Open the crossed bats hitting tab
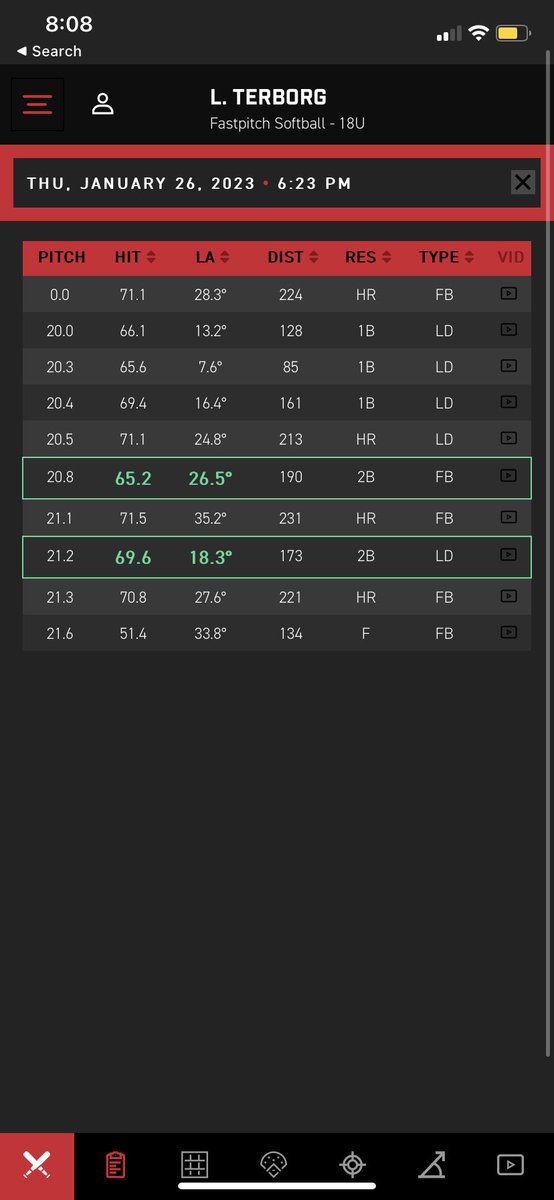 coord(37,1165)
